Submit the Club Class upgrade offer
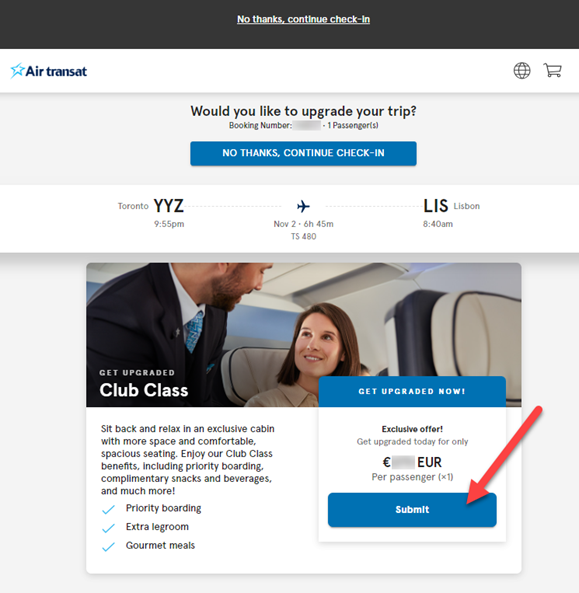Viewport: 579px width, 593px height. pyautogui.click(x=412, y=510)
